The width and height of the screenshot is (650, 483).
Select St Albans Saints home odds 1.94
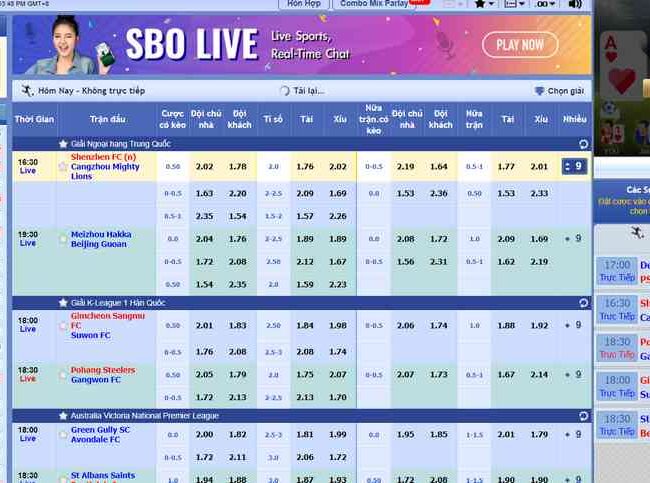pos(204,479)
